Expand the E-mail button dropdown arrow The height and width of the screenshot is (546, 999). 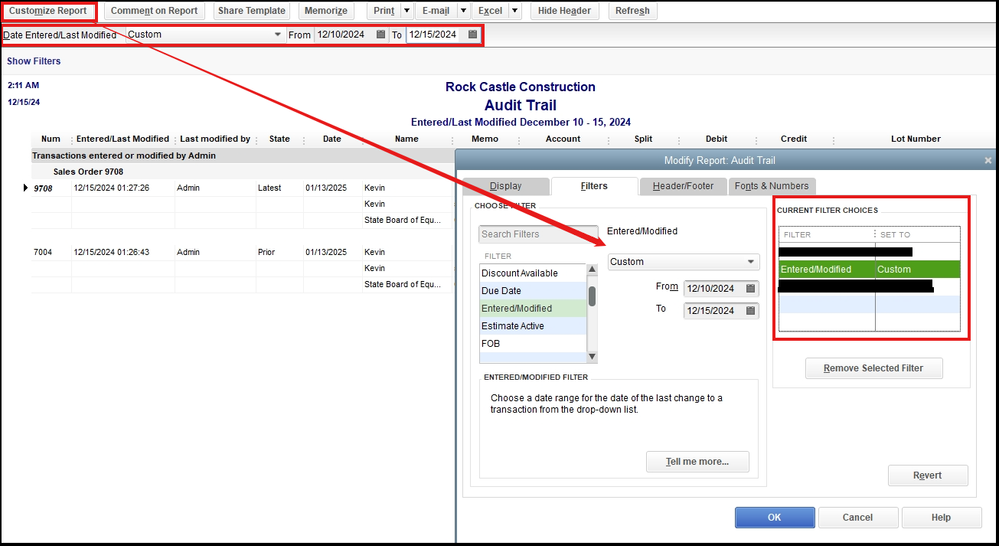463,11
